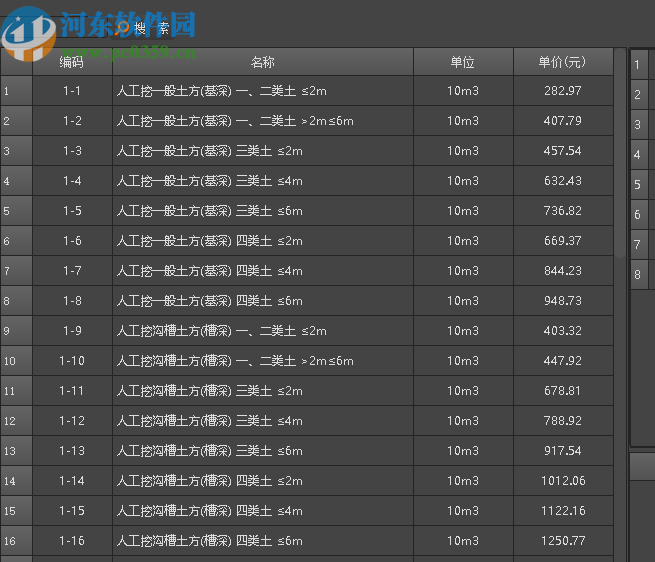Screen dimensions: 655x562
Task: Select row header 8 in main table
Action: coord(16,301)
